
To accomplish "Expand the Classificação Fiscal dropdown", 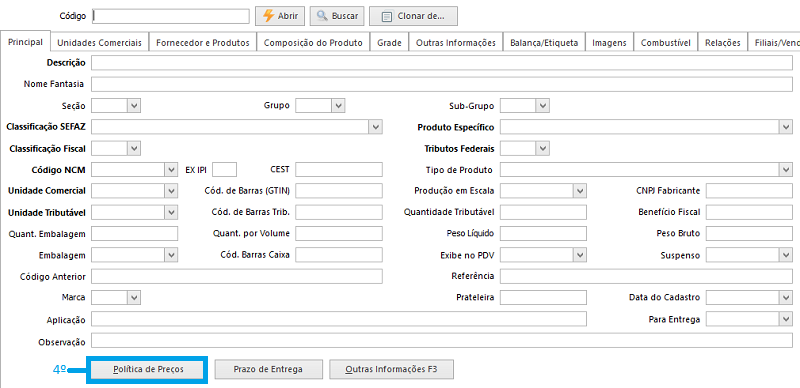I will (x=134, y=148).
